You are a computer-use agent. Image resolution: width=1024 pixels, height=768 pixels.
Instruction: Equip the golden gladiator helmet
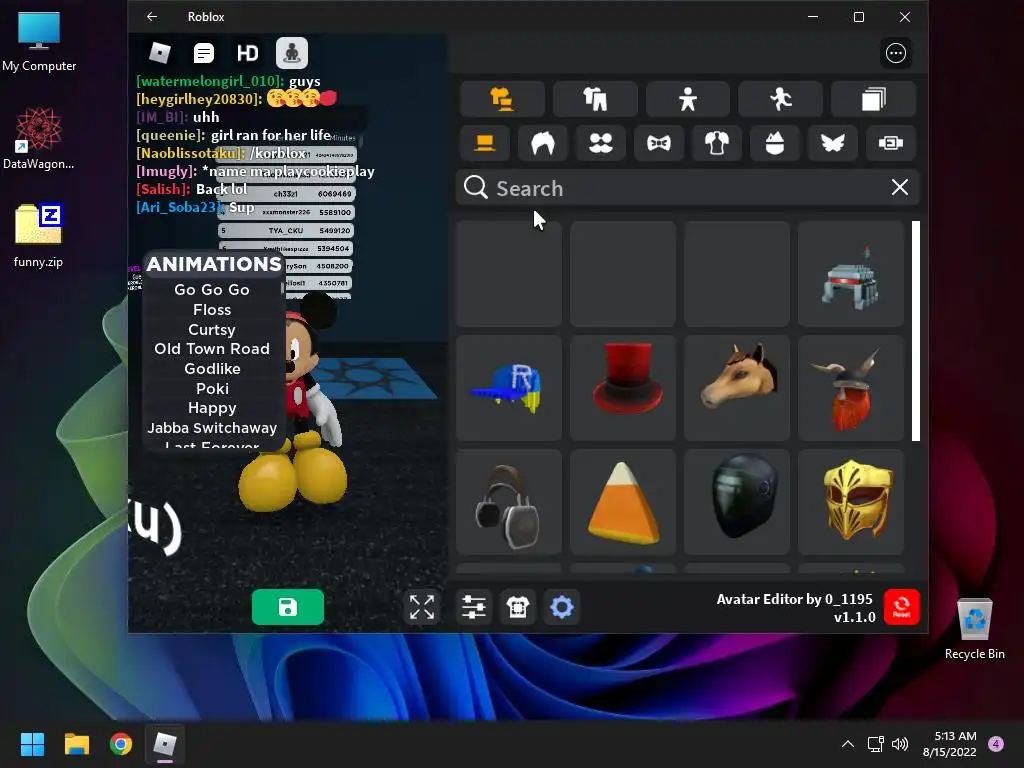click(x=851, y=502)
